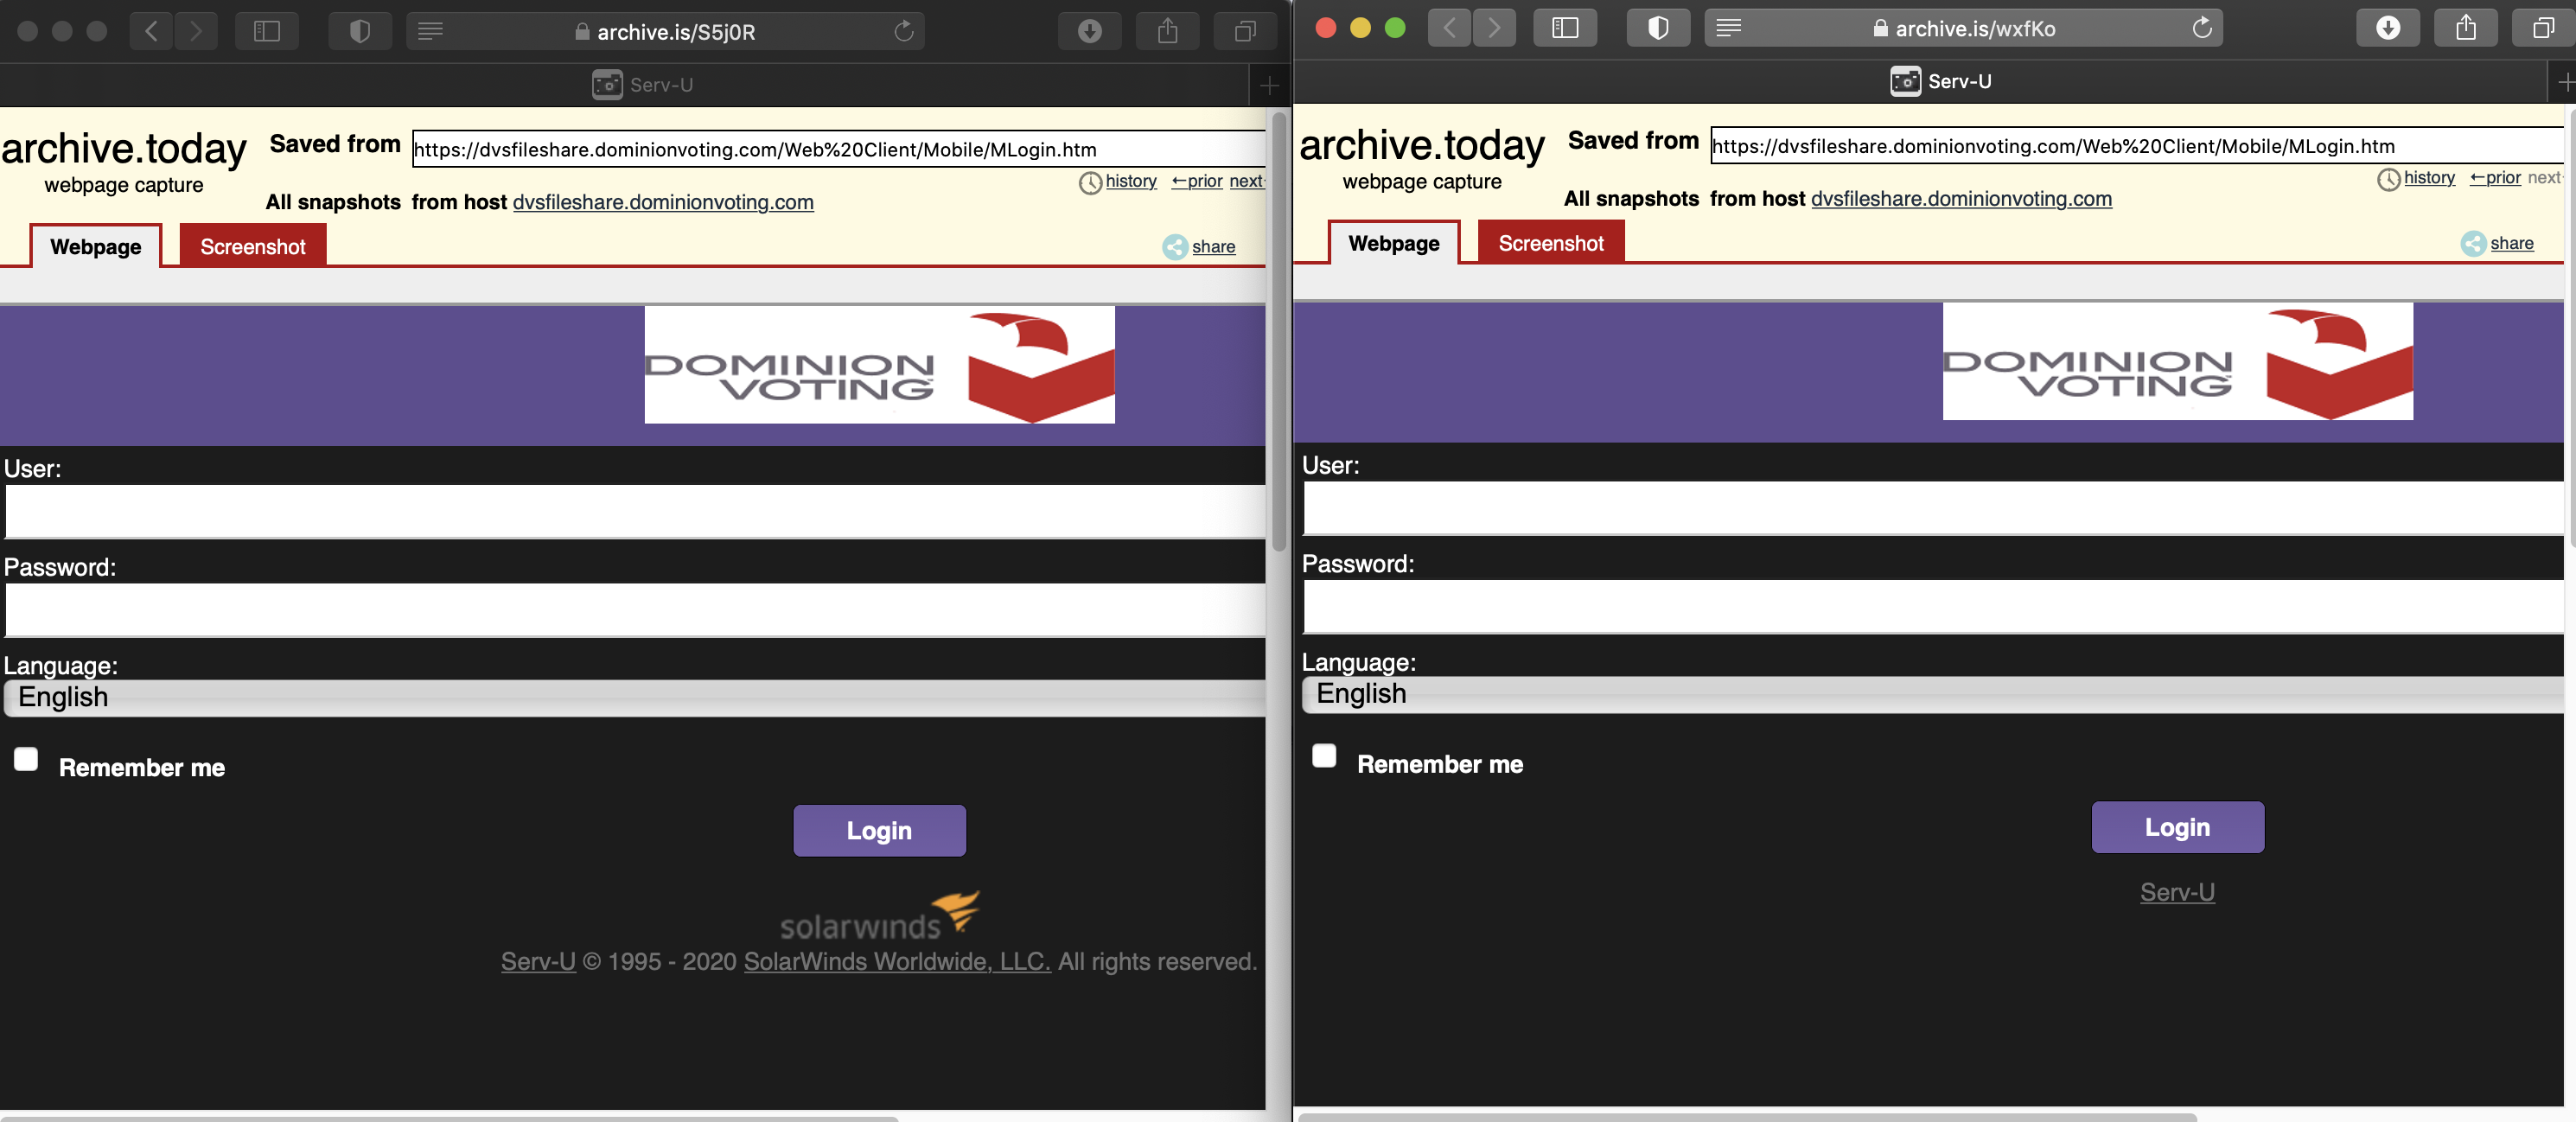Show sidebar in right Safari window

(1565, 28)
